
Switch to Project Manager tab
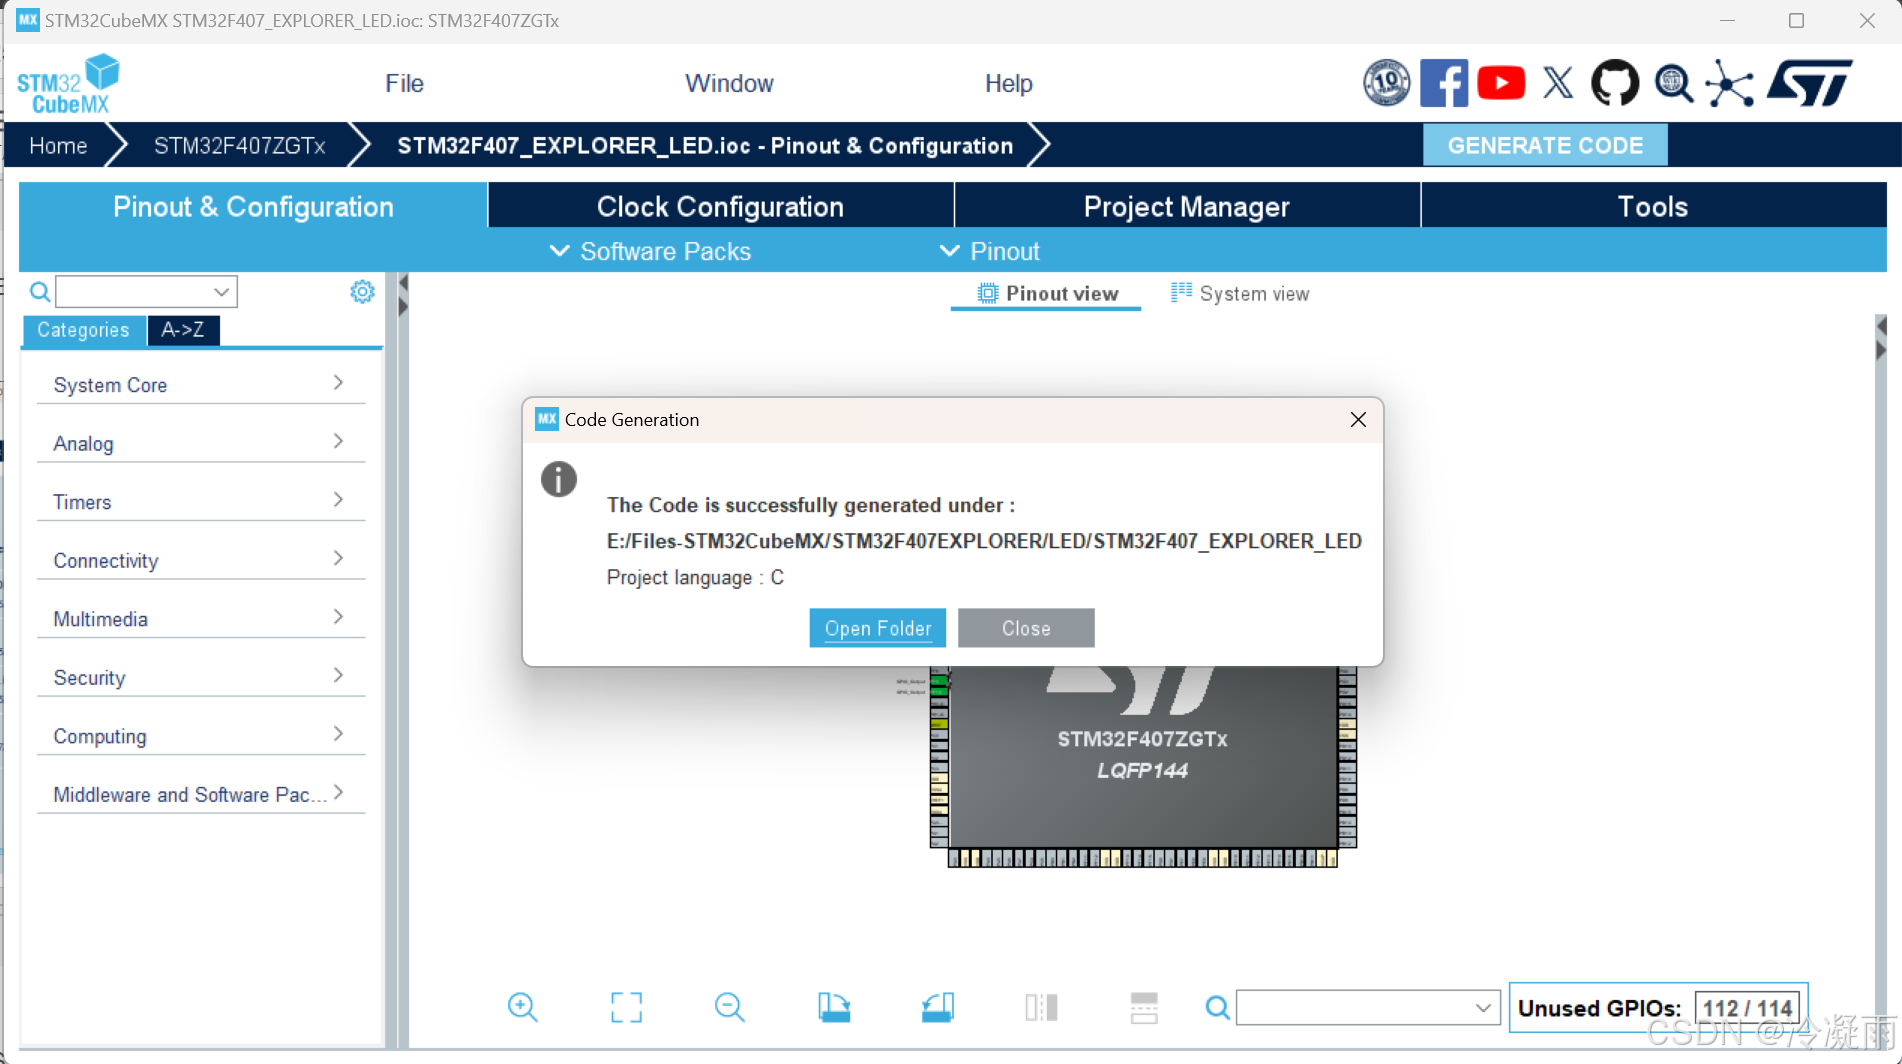pos(1187,206)
